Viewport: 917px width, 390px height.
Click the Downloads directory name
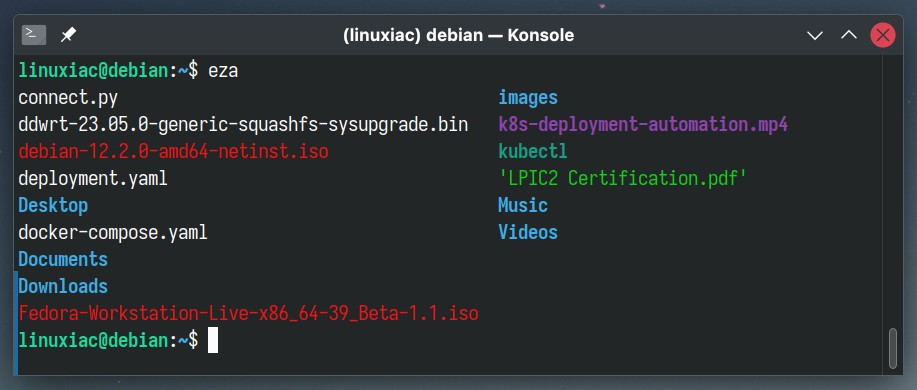point(63,286)
